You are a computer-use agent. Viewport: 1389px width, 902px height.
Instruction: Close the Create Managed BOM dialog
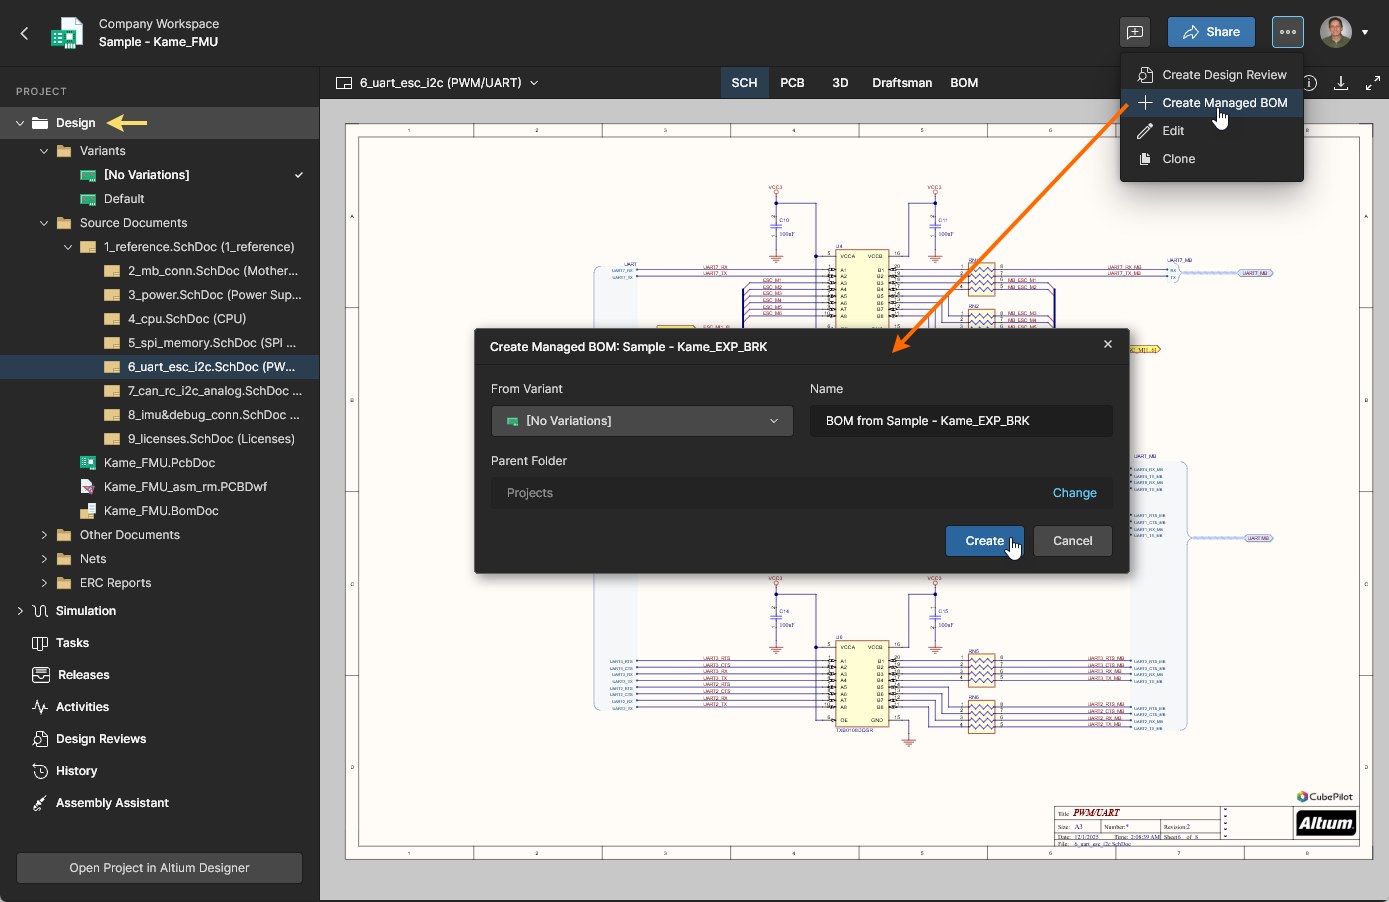(x=1107, y=344)
